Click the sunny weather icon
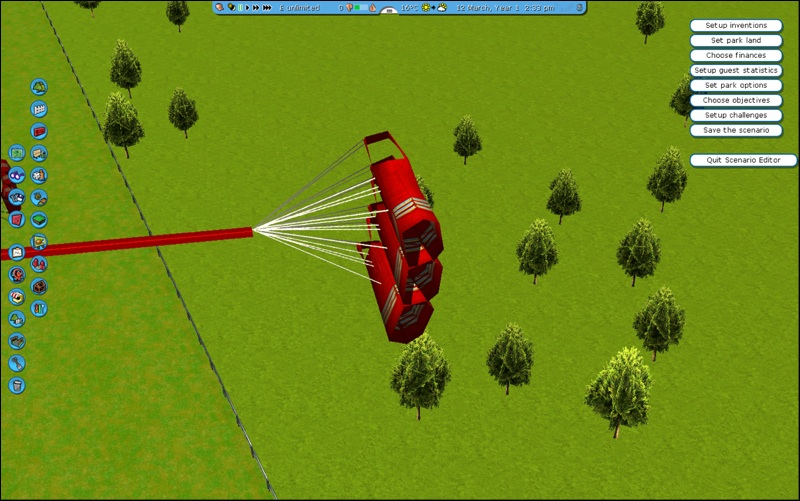 pyautogui.click(x=426, y=8)
